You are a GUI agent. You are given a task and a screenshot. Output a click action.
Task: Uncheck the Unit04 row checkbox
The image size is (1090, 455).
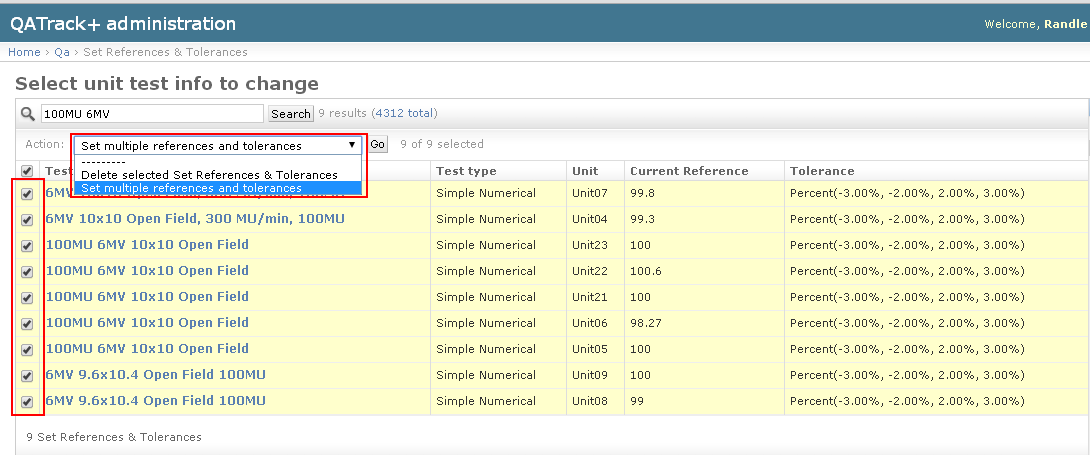[x=27, y=220]
